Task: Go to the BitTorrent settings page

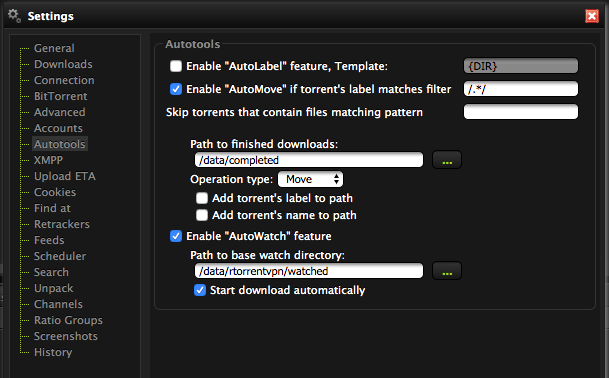Action: click(x=61, y=96)
